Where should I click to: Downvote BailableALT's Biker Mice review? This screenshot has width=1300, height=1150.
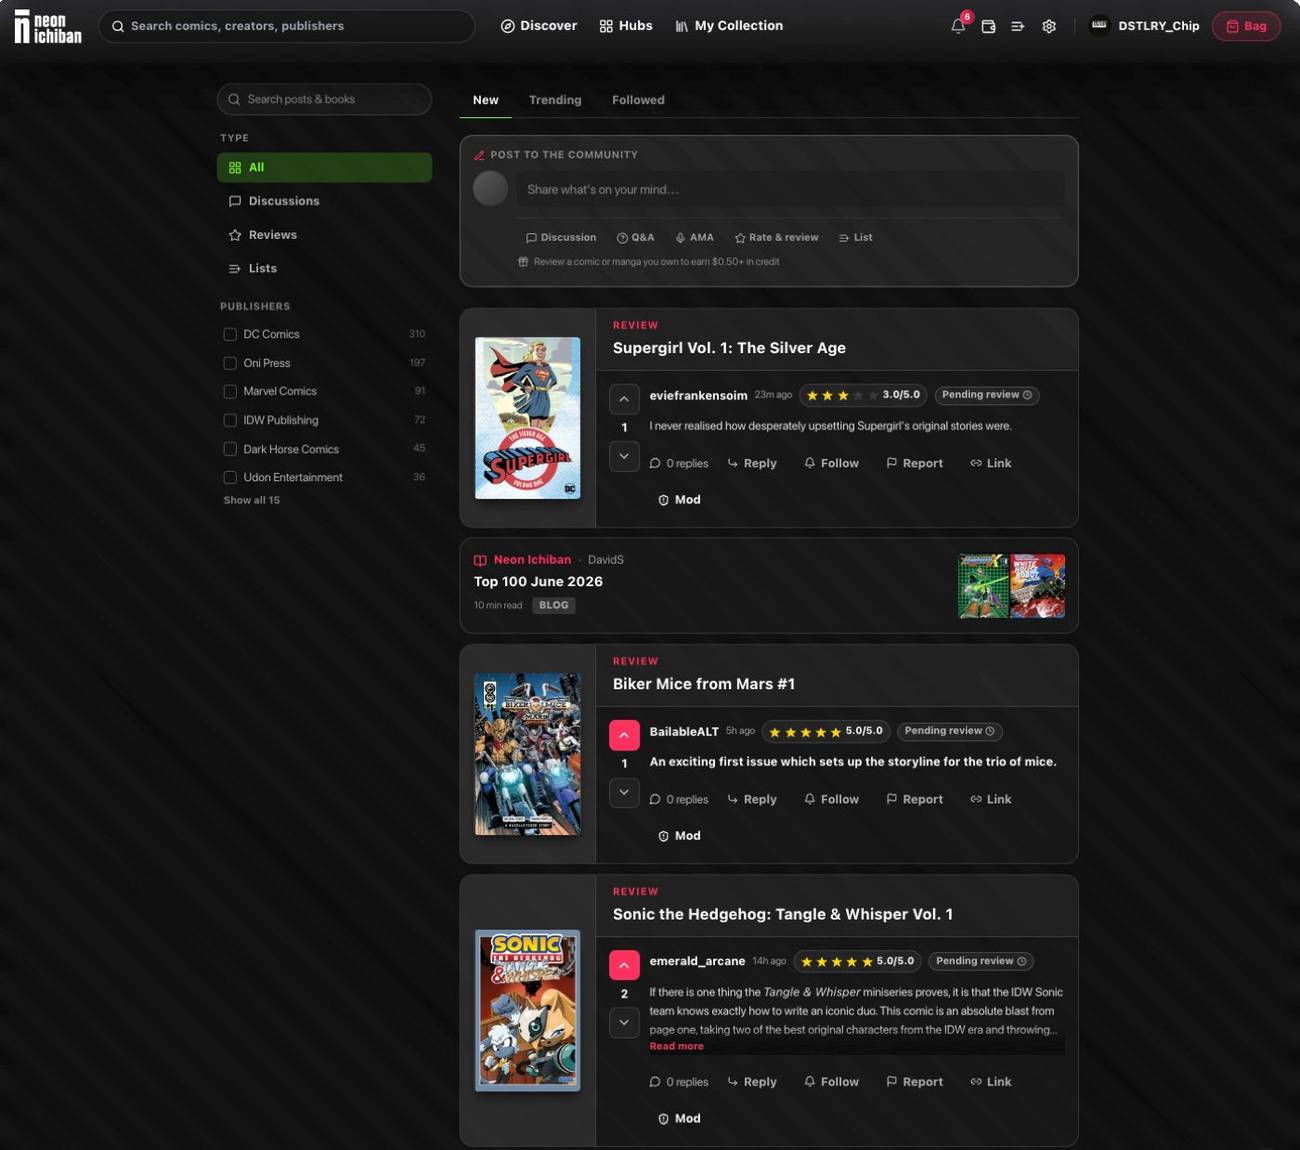point(624,792)
